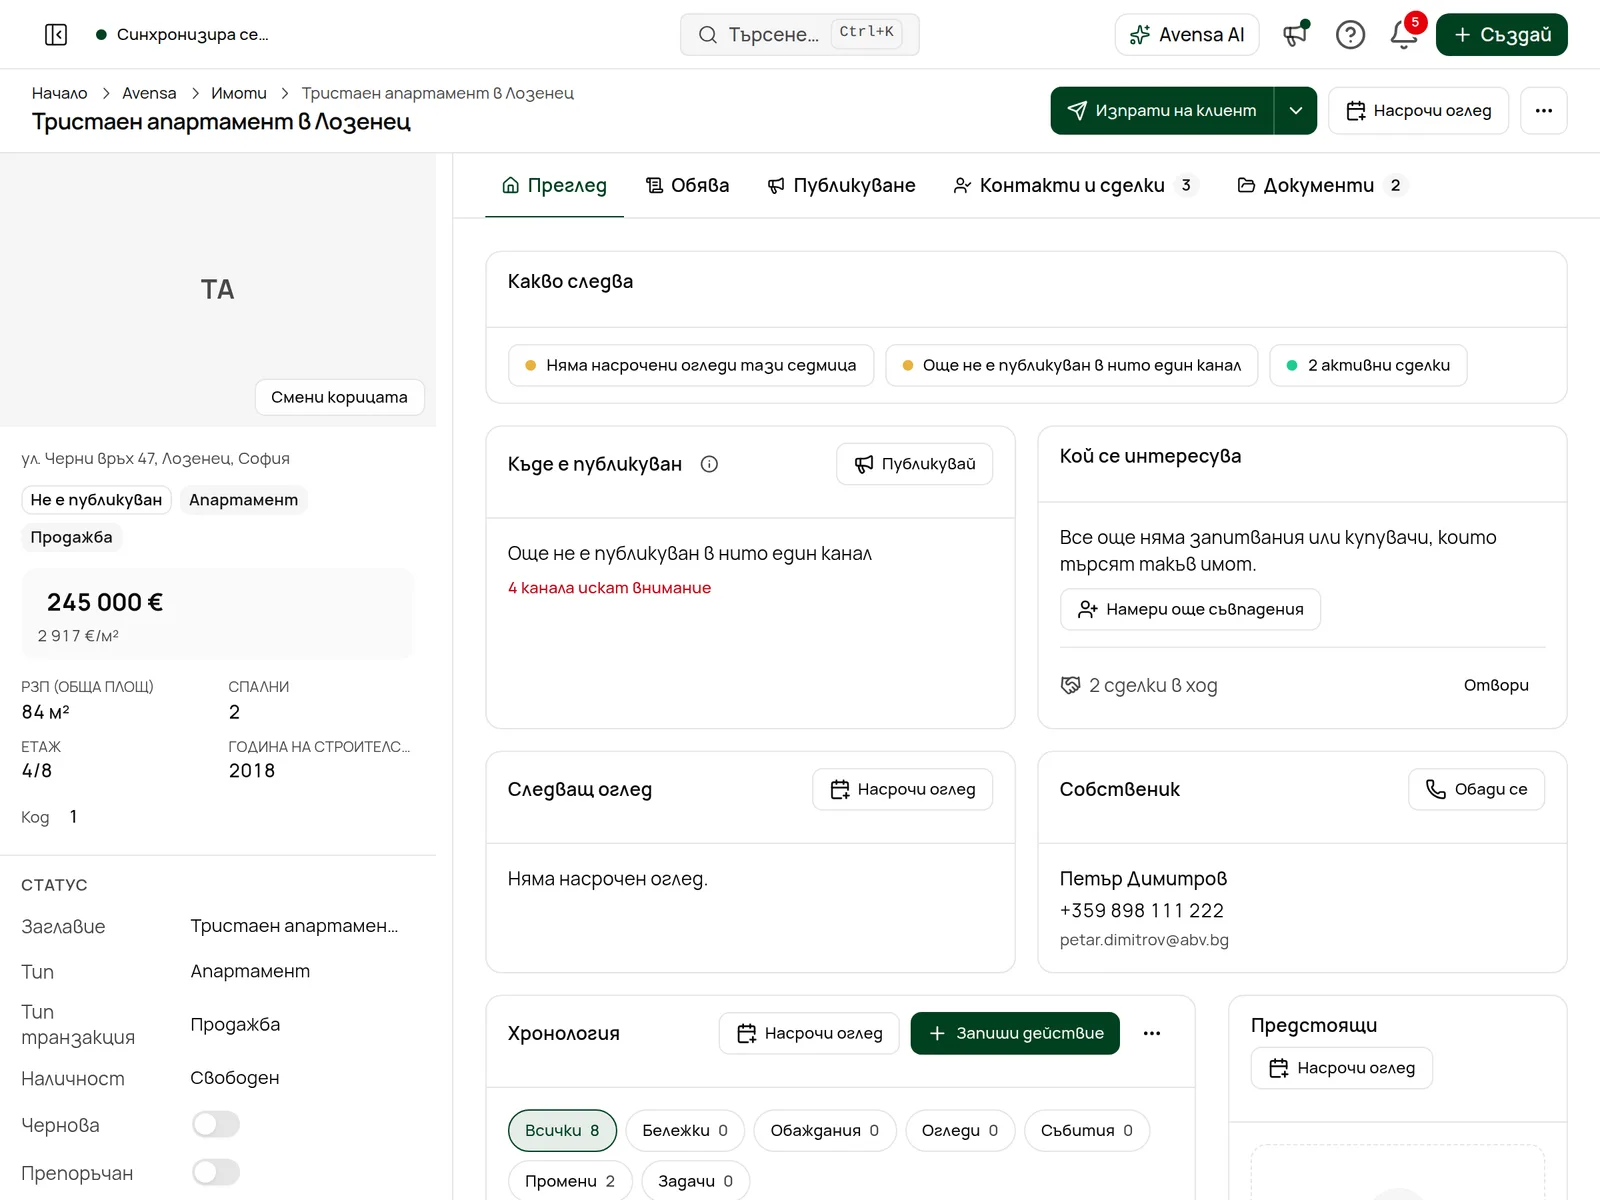1600x1200 pixels.
Task: Click the Създай button
Action: [1502, 35]
